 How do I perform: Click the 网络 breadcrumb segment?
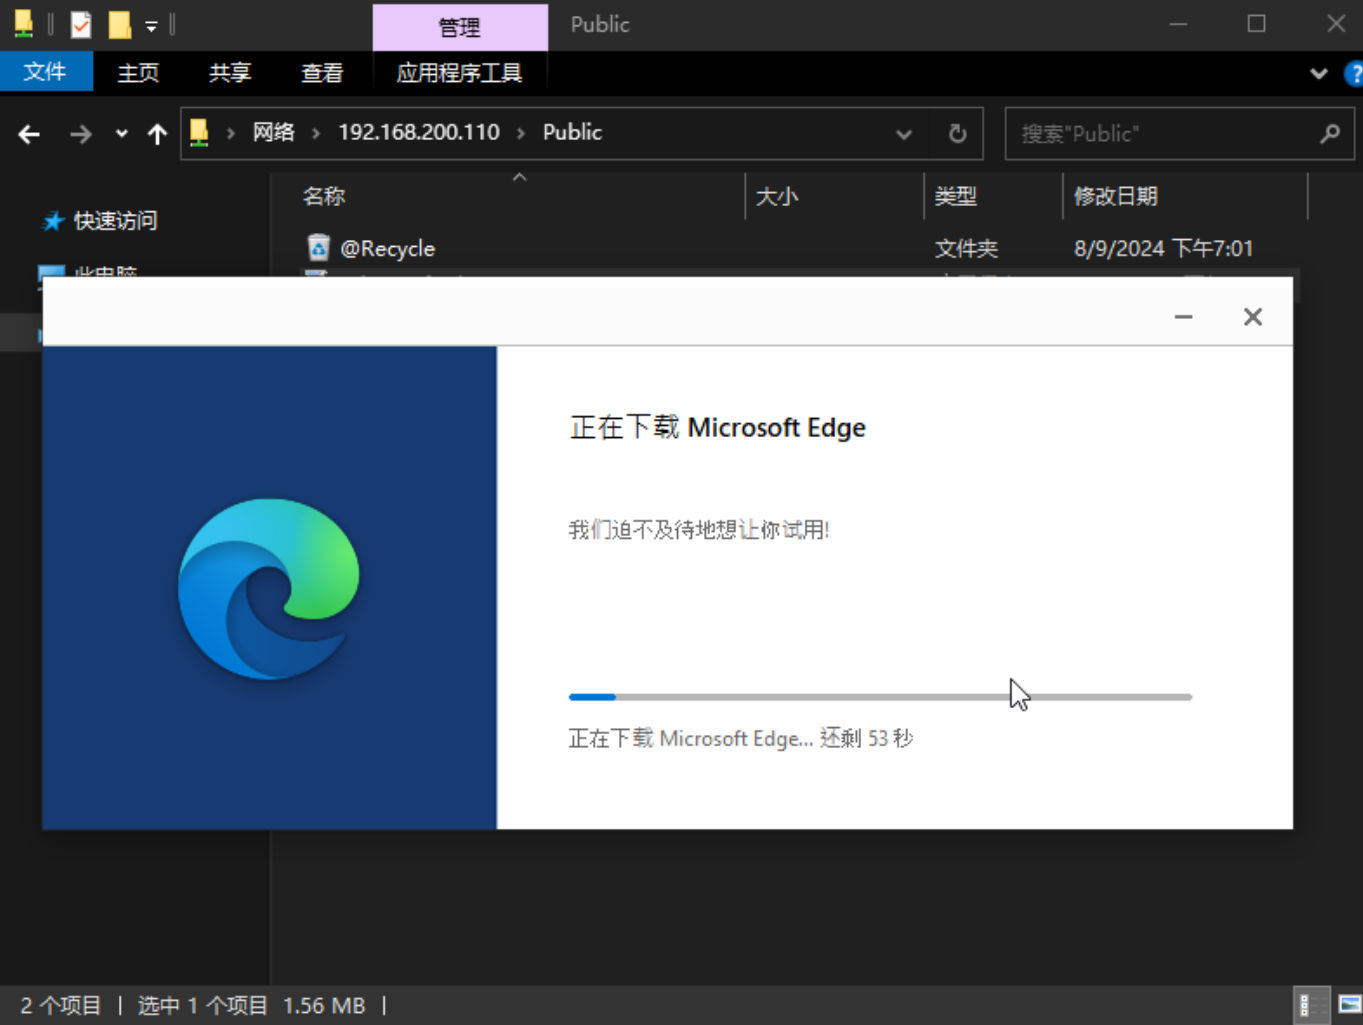tap(273, 132)
